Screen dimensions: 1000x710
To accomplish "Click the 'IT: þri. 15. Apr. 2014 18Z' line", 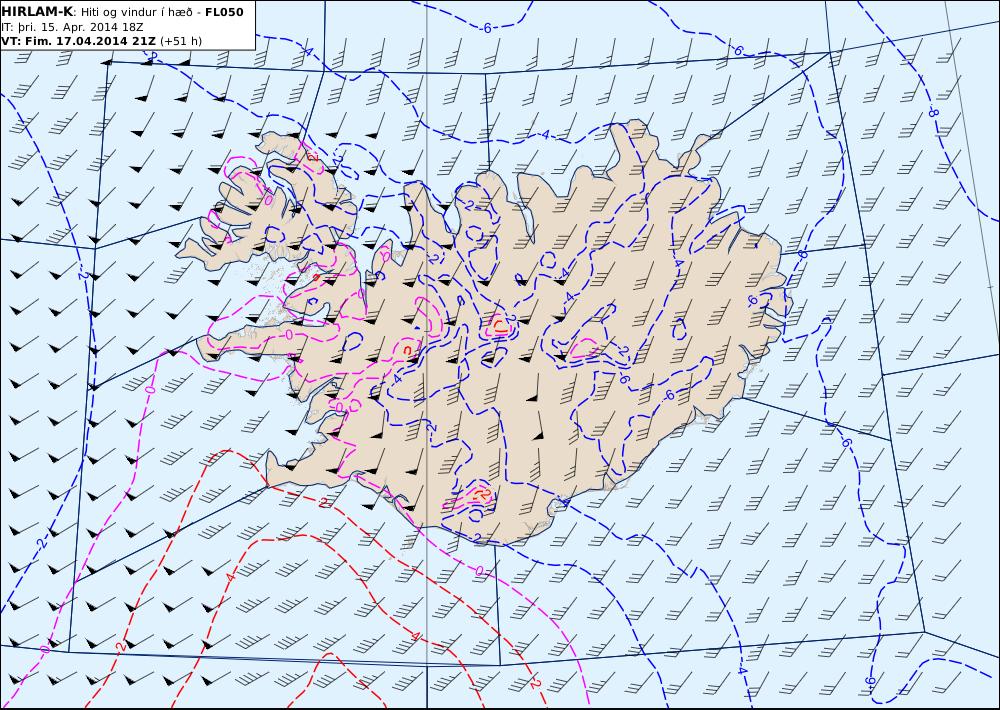I will [x=72, y=27].
